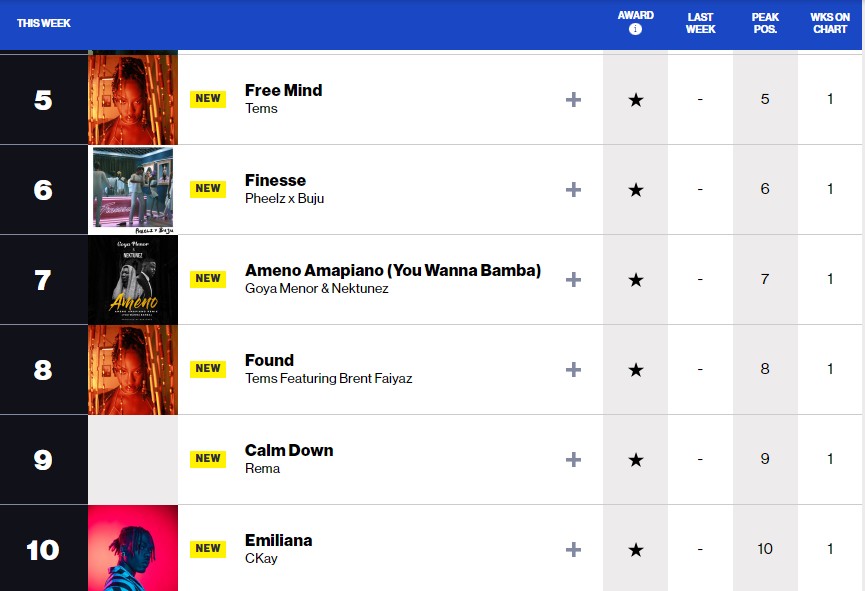Click the award star for Finesse
The width and height of the screenshot is (865, 591).
(x=635, y=190)
